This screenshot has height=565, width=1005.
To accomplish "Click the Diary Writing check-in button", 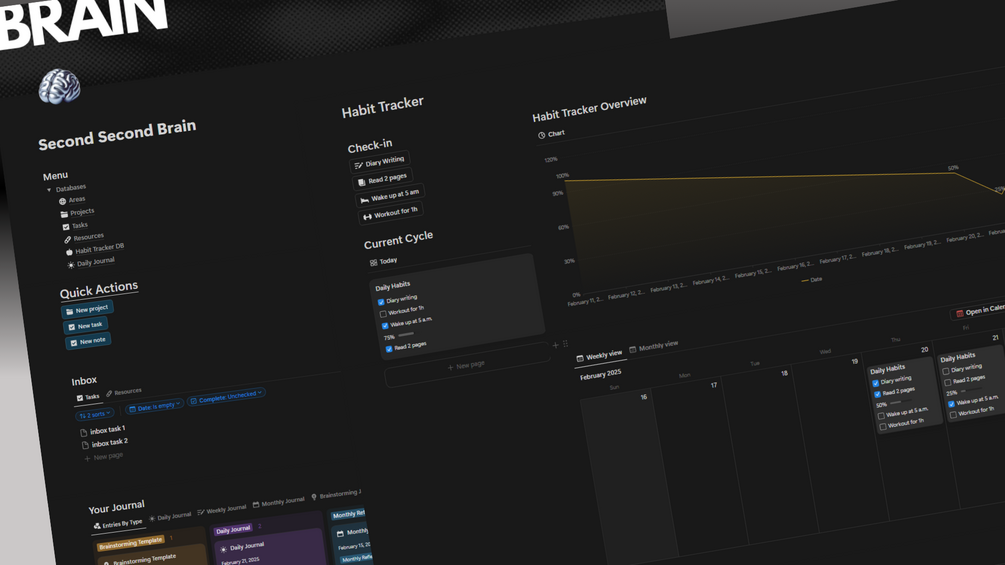I will point(379,162).
